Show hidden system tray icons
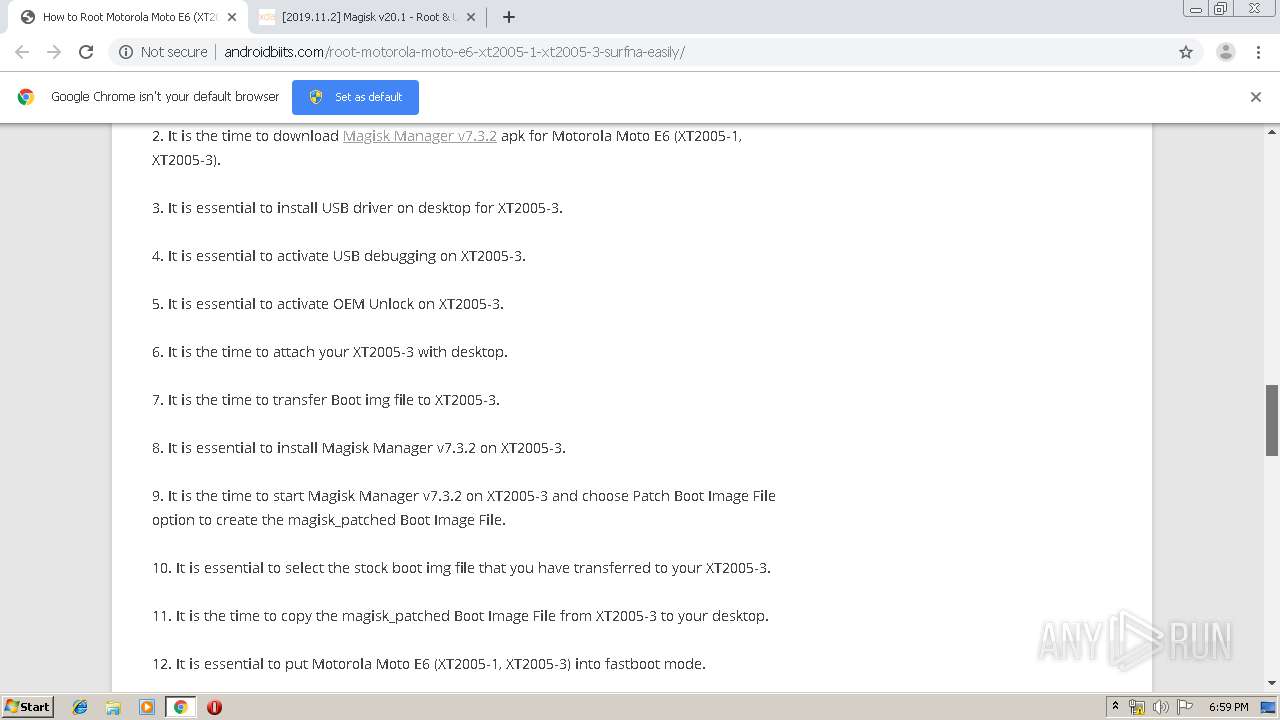This screenshot has width=1280, height=720. pyautogui.click(x=1115, y=706)
